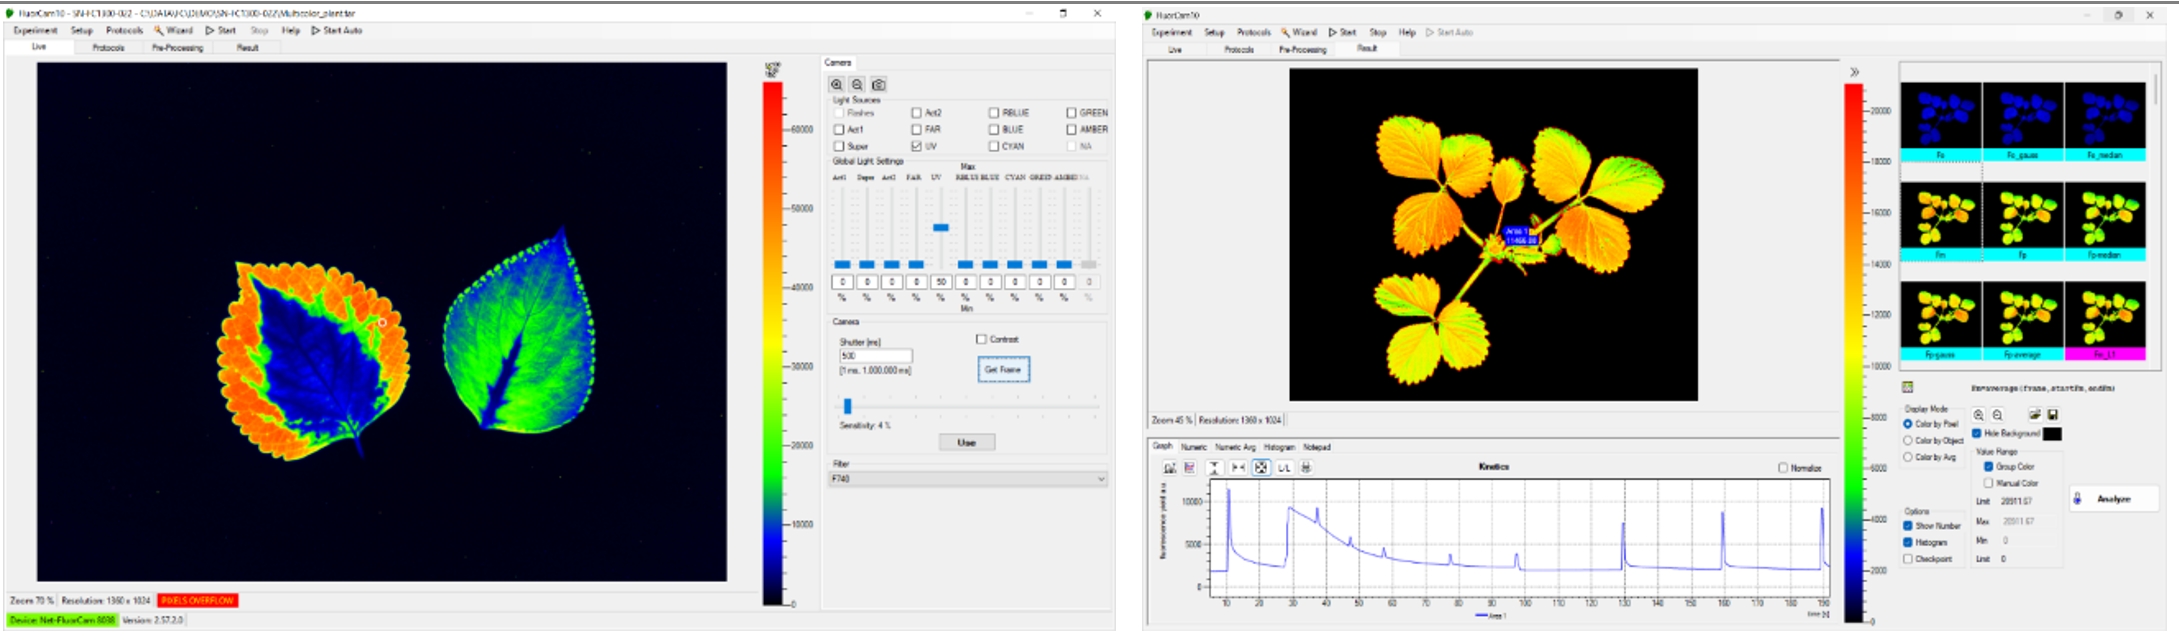Select the Color by Object radio option
2179x643 pixels.
coord(1908,441)
